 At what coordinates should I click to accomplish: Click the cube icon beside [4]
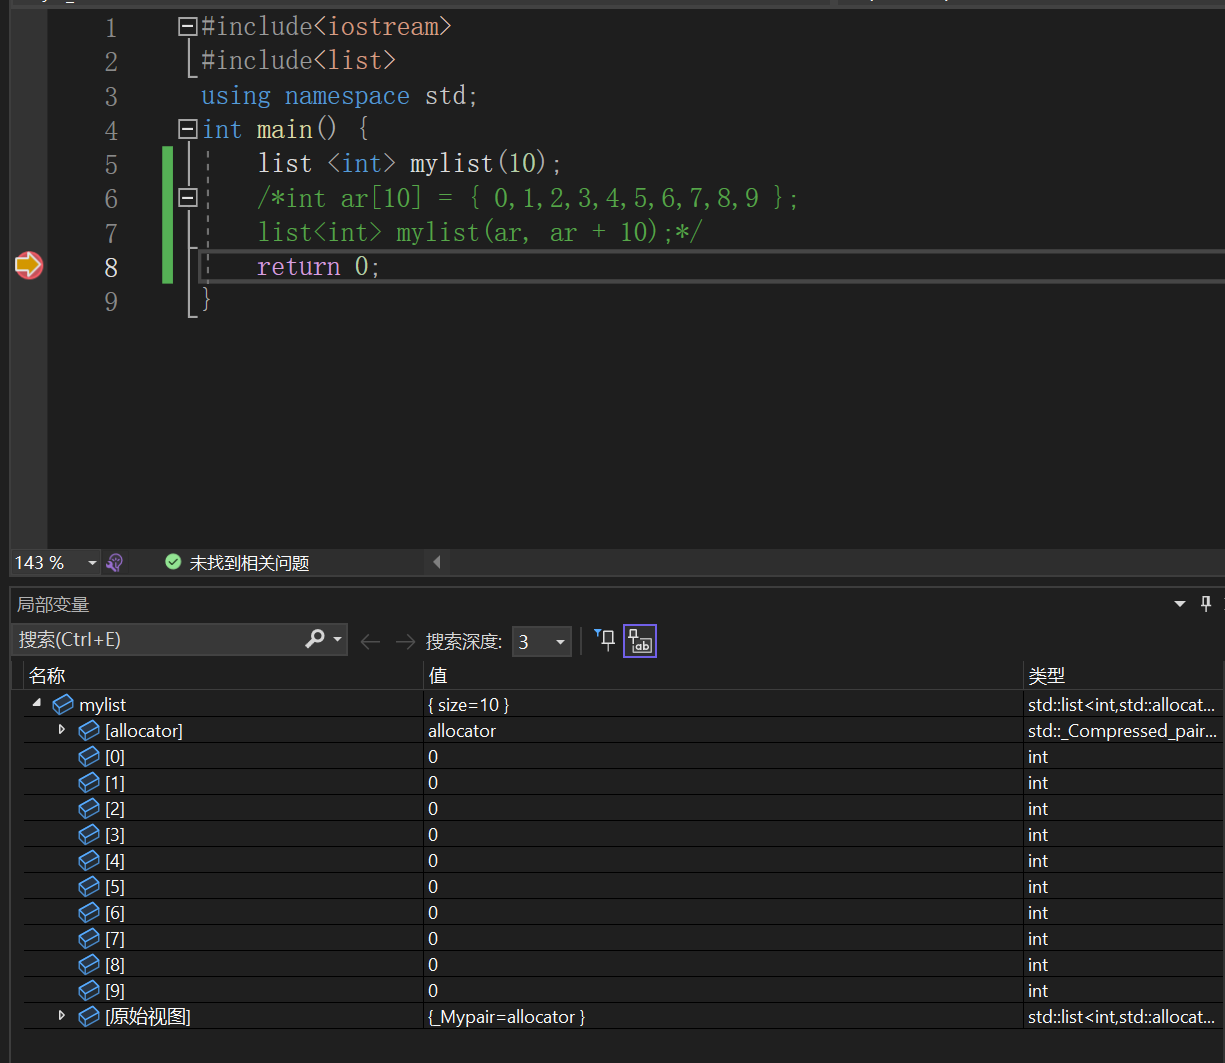point(89,861)
